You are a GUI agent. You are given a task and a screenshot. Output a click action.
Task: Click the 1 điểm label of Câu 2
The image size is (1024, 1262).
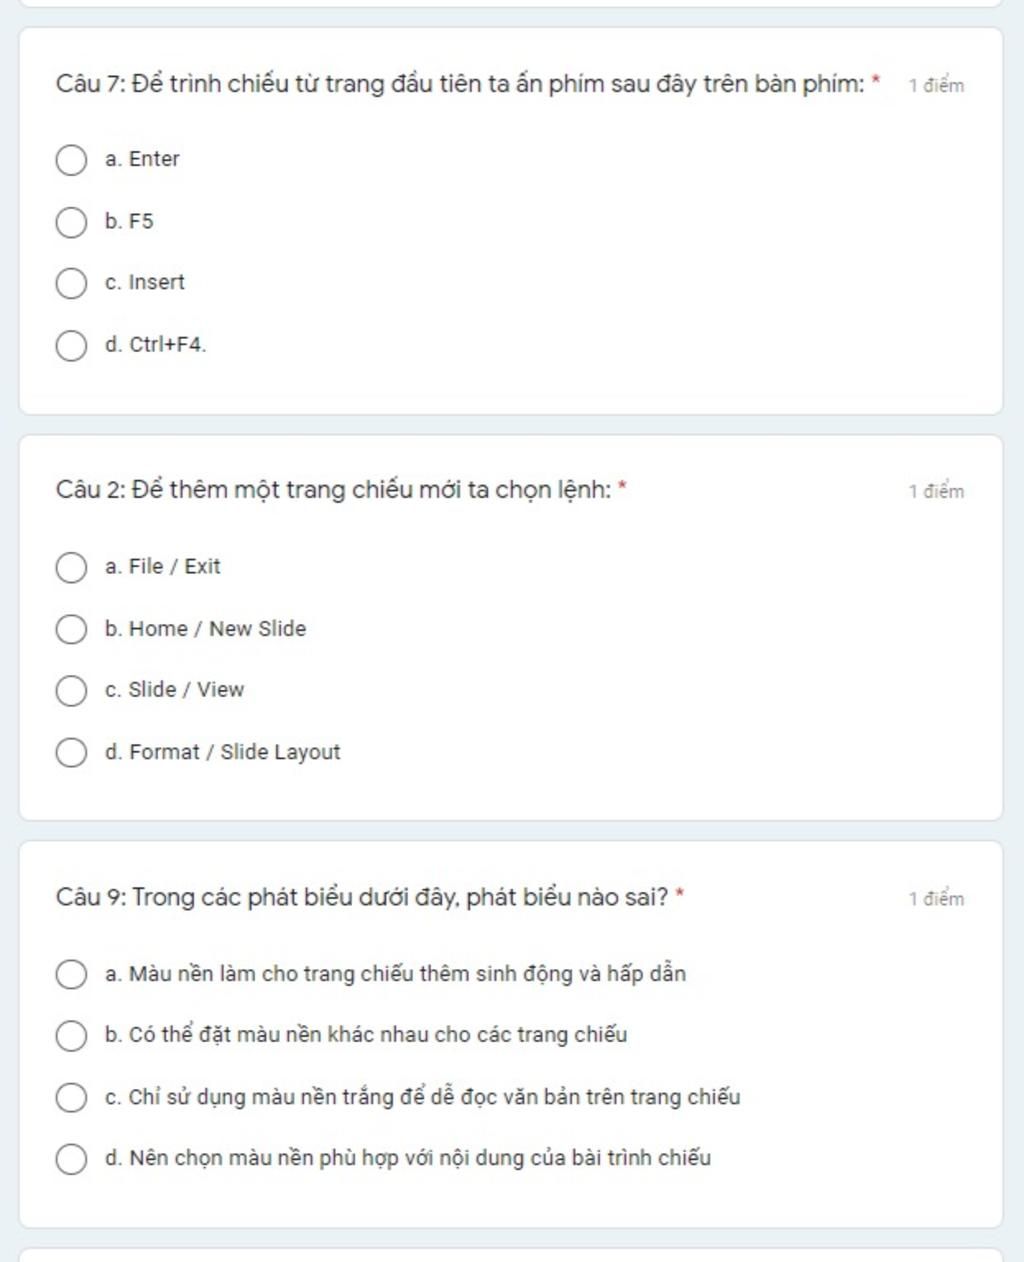pos(936,491)
